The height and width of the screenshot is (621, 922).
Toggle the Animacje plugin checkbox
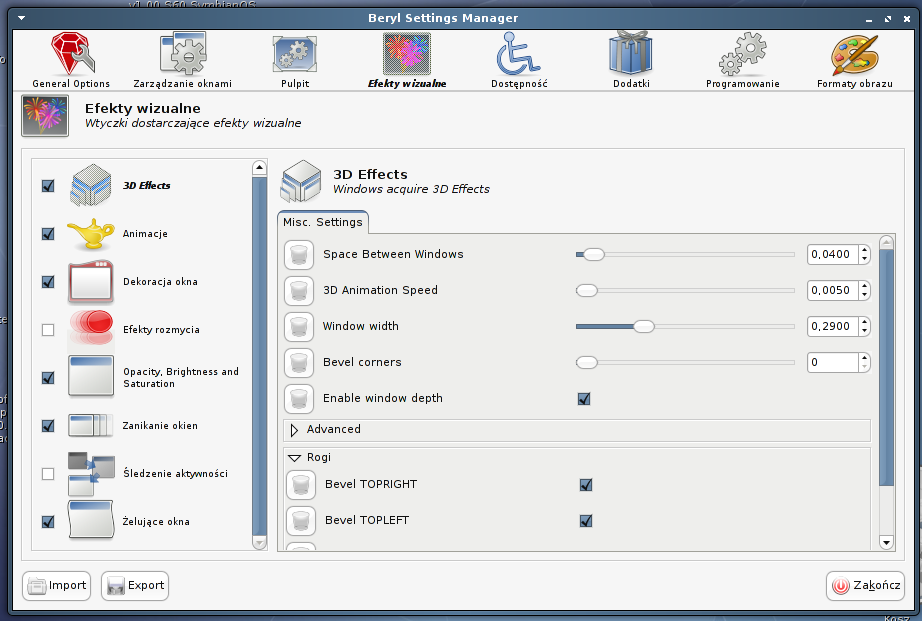(48, 234)
